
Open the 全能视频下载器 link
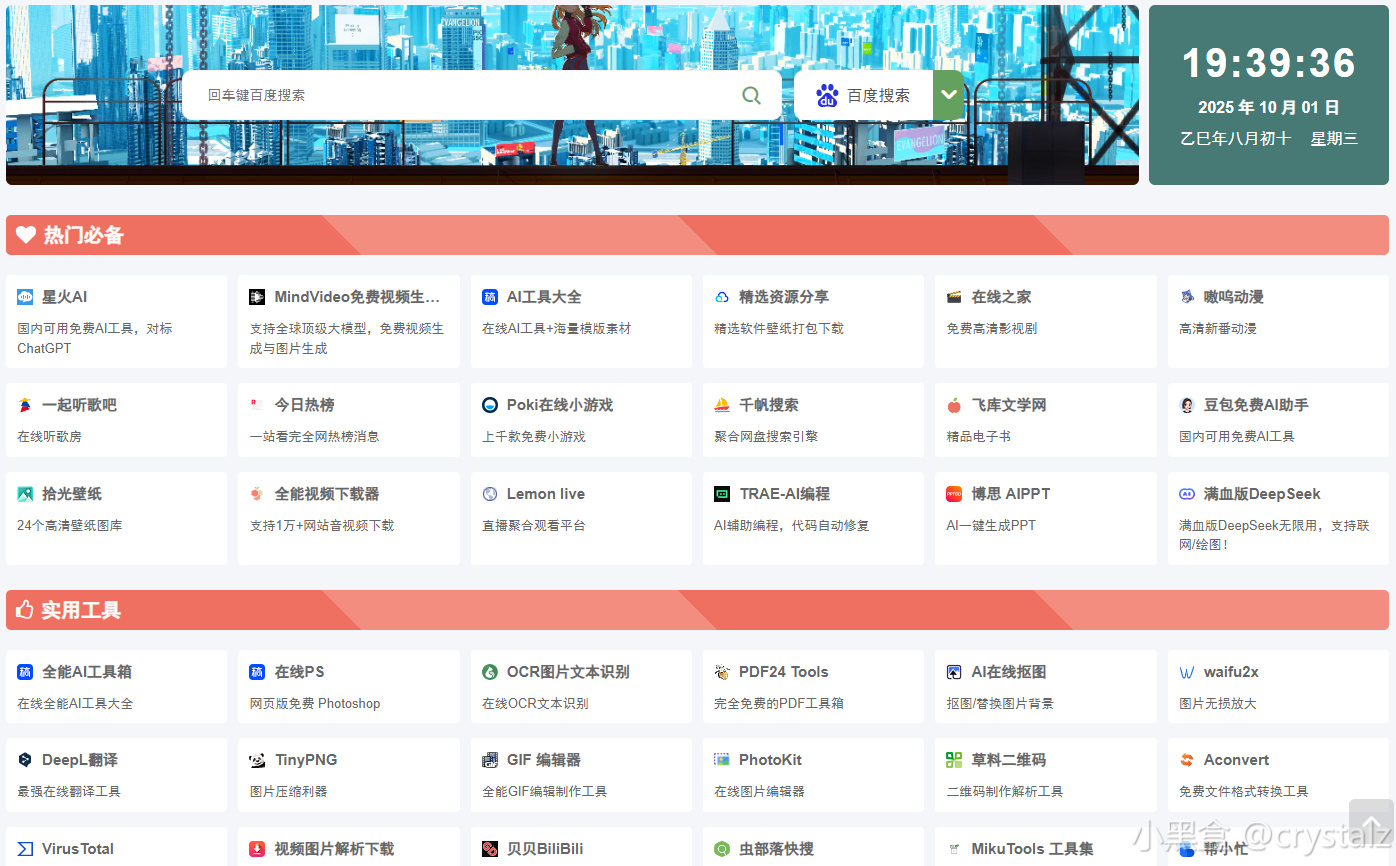click(x=327, y=494)
